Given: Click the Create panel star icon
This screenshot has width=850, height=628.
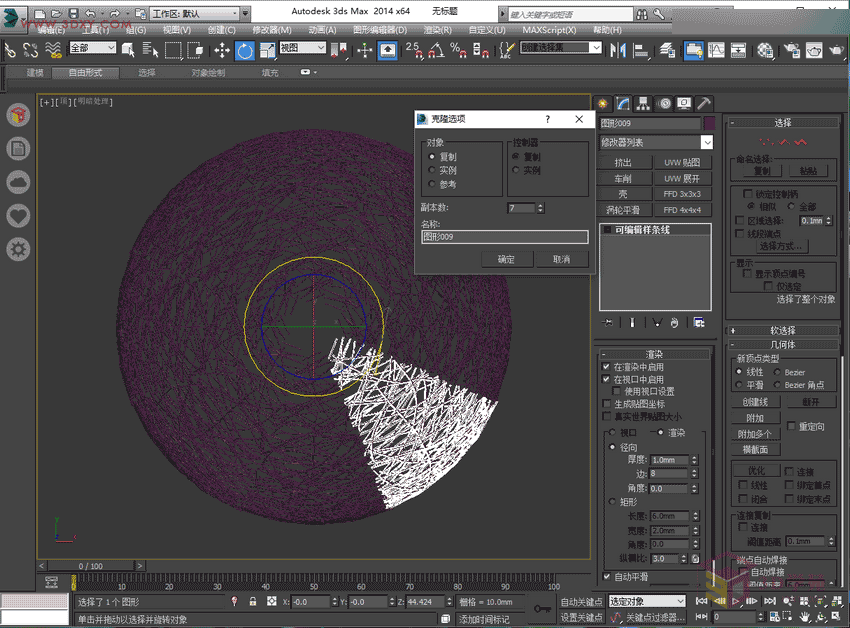Looking at the screenshot, I should (603, 103).
